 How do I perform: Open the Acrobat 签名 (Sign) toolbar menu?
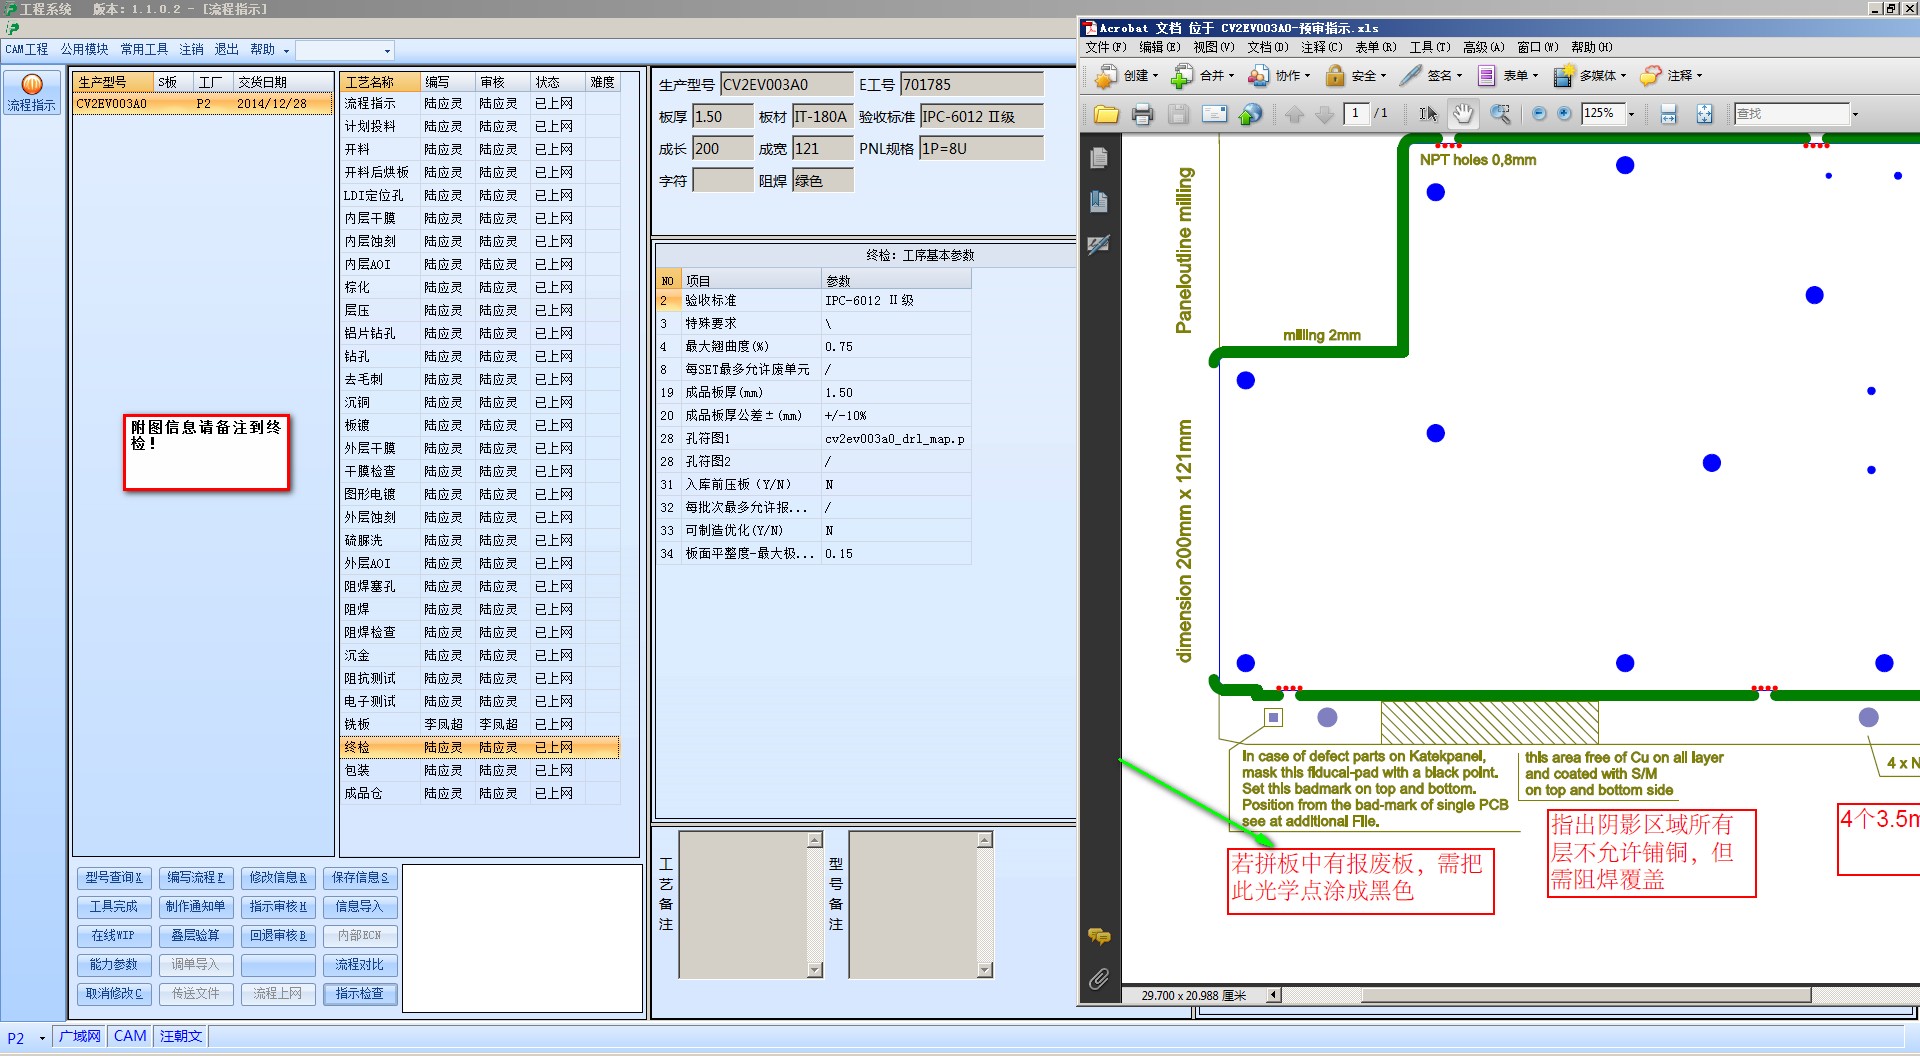[1431, 75]
